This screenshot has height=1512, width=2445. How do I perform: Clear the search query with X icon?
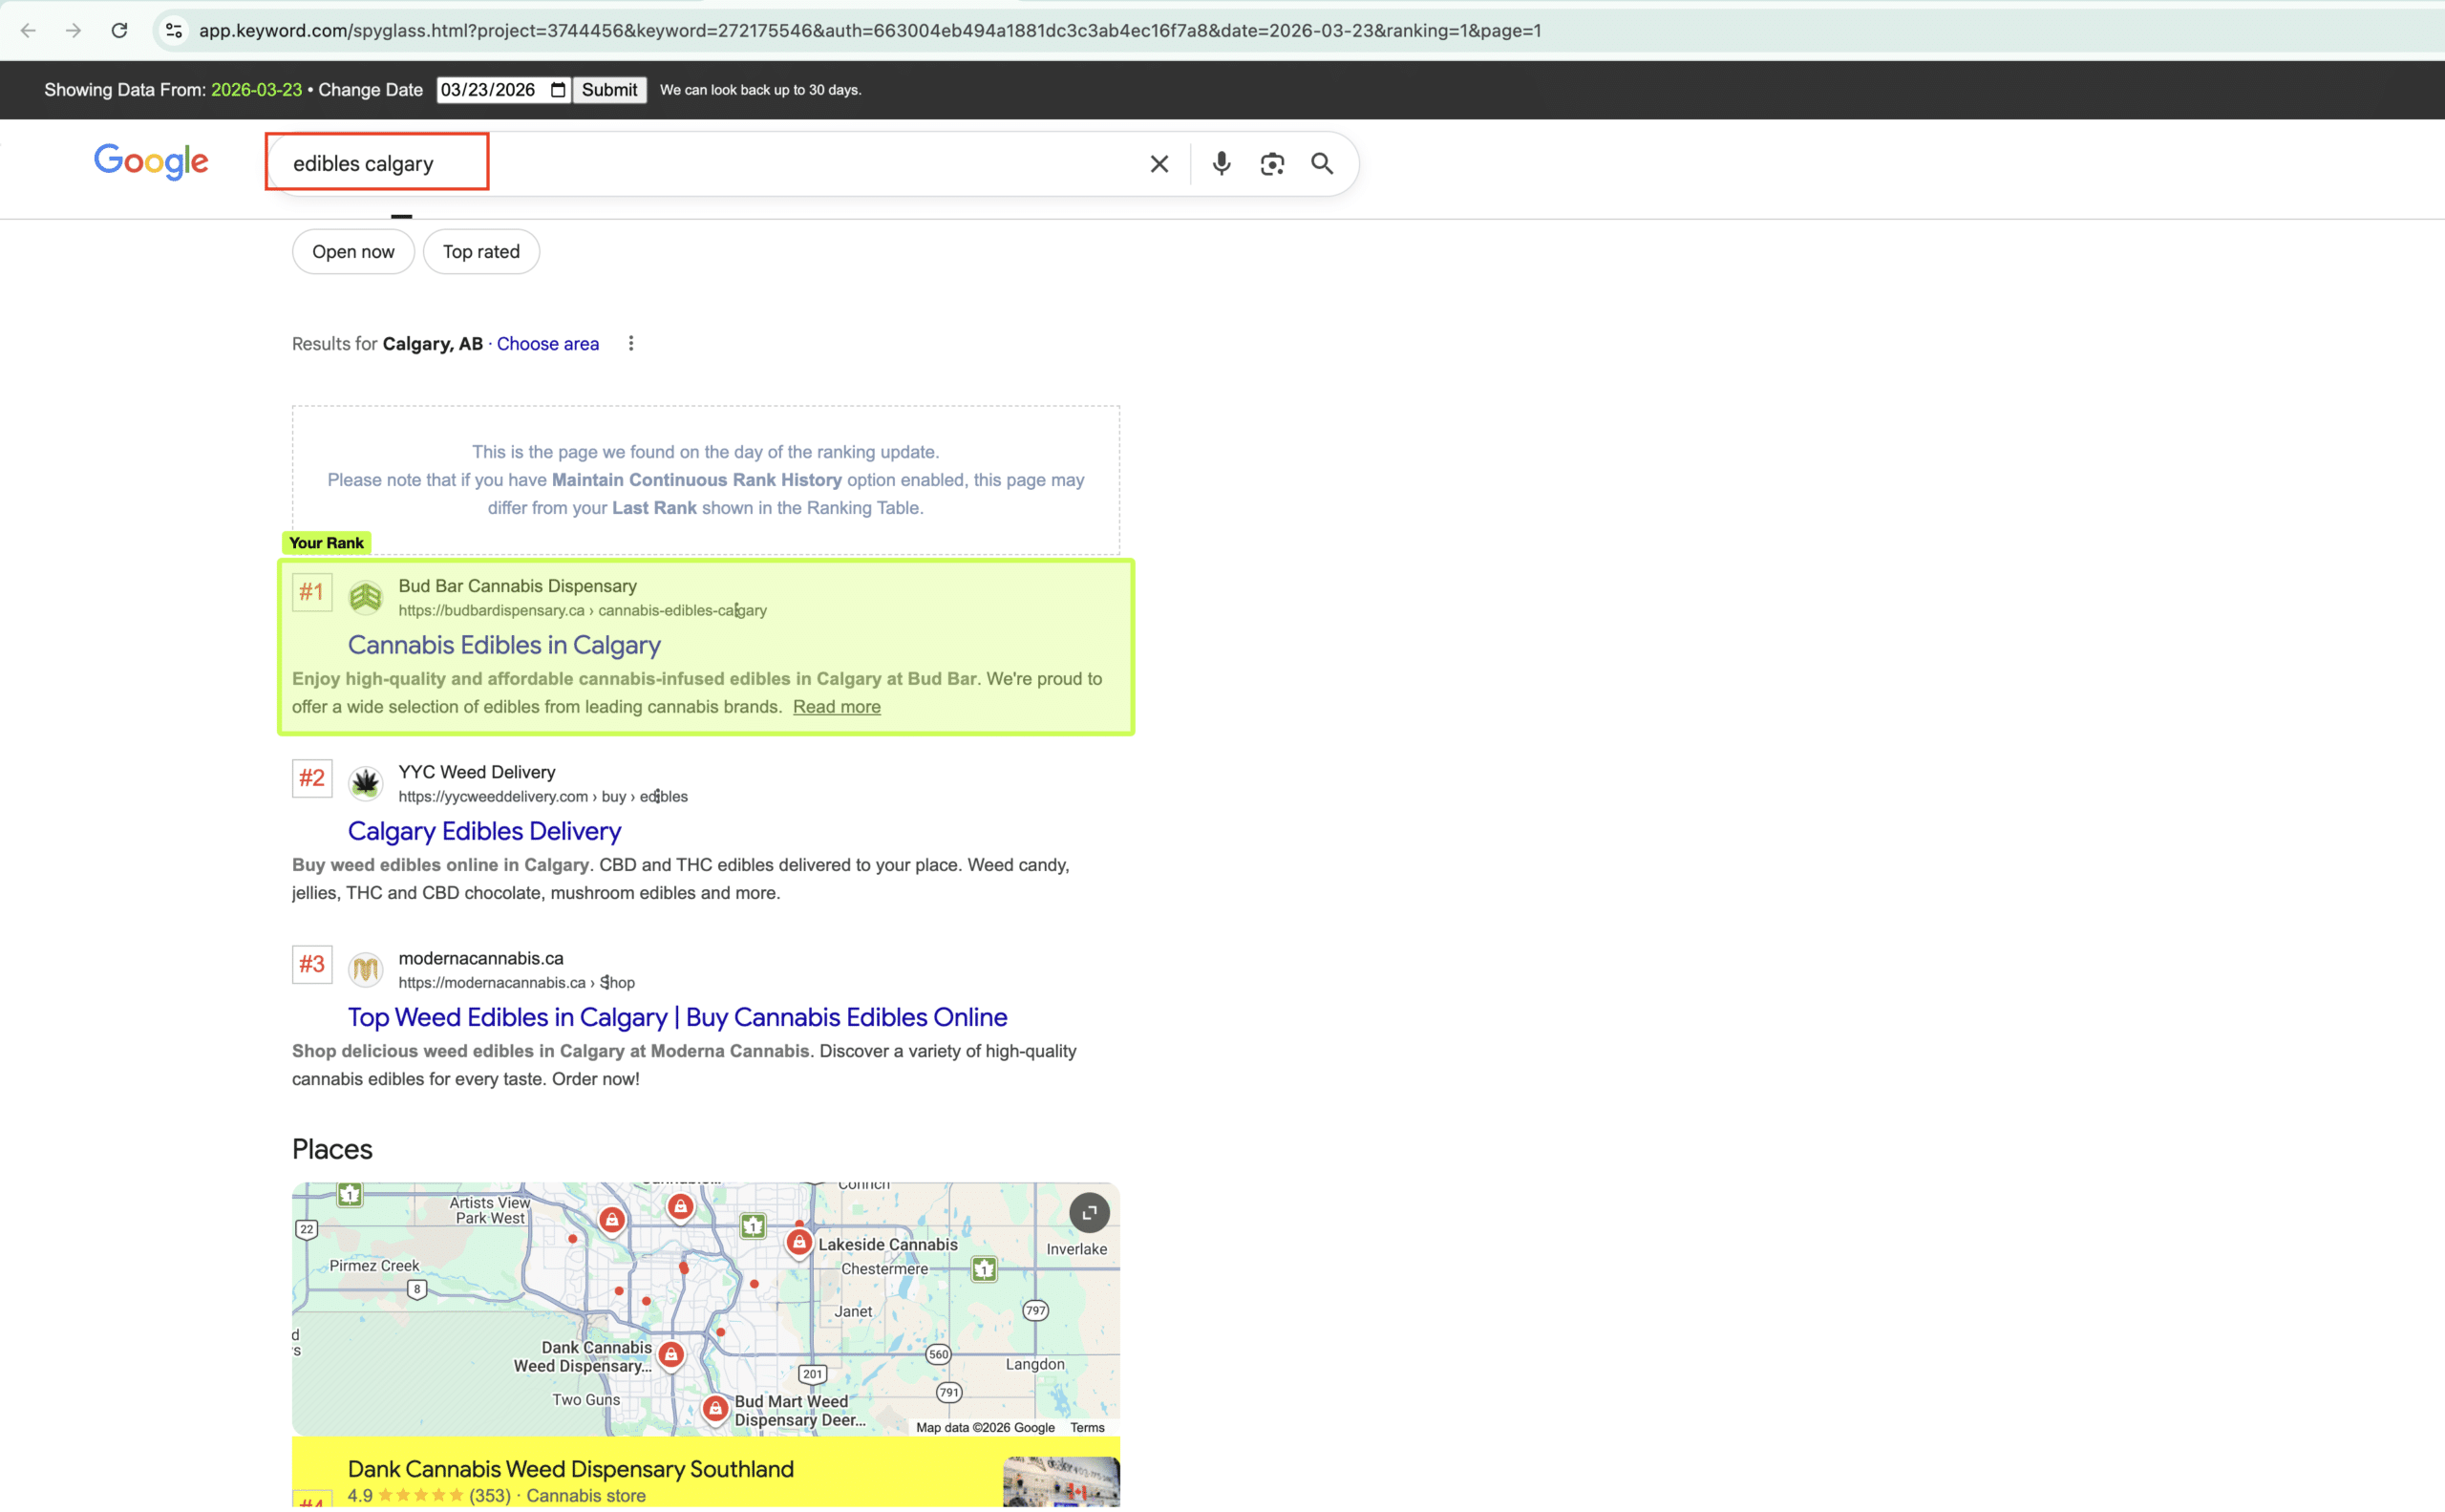click(1159, 164)
